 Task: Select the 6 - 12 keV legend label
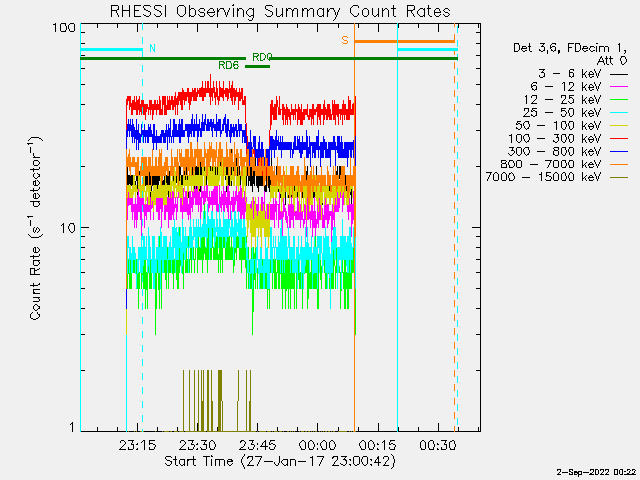tap(566, 87)
